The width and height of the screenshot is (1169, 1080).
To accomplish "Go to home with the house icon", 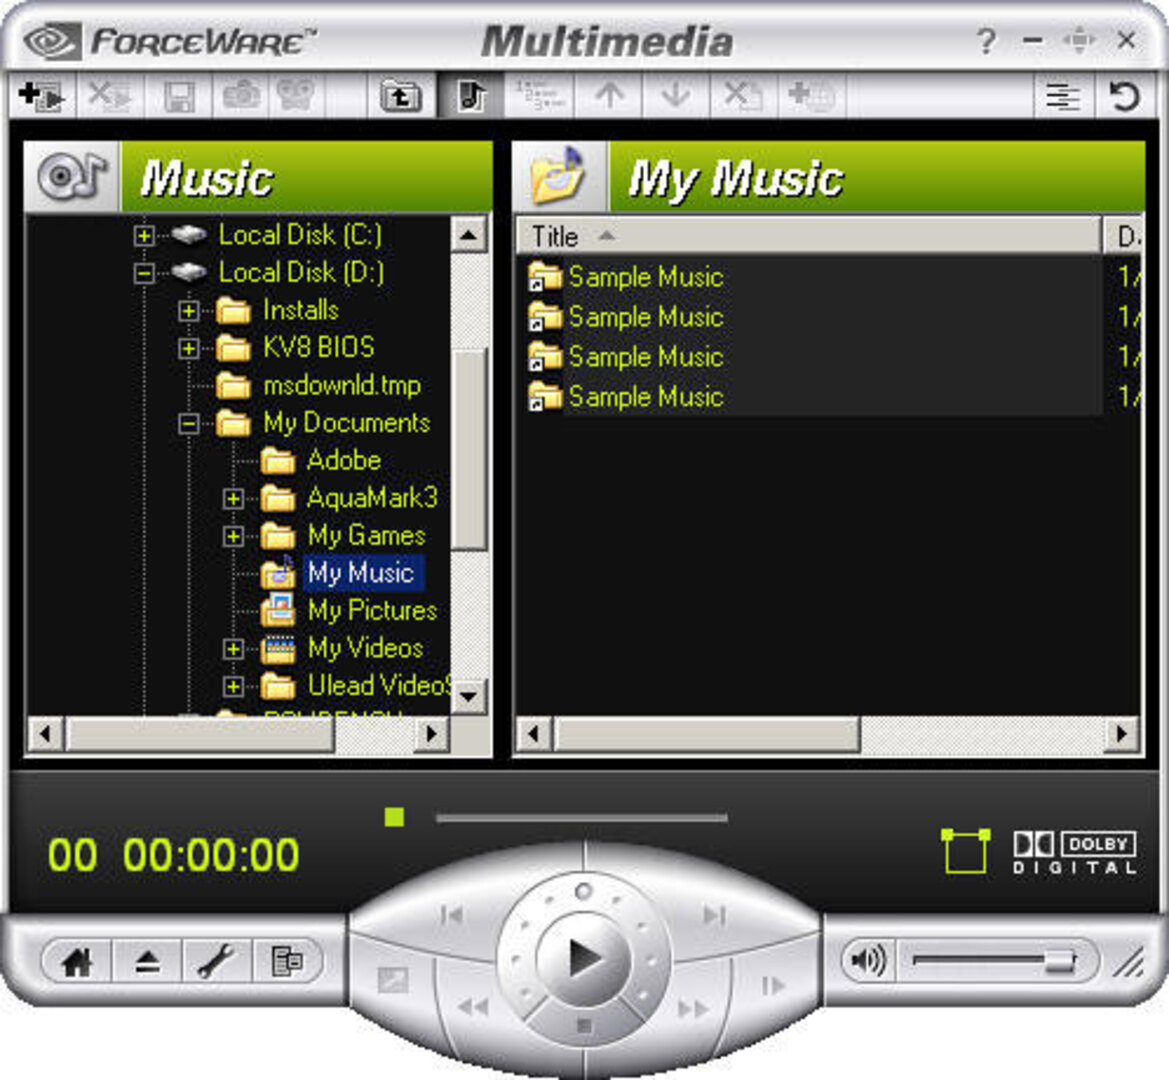I will pyautogui.click(x=78, y=961).
